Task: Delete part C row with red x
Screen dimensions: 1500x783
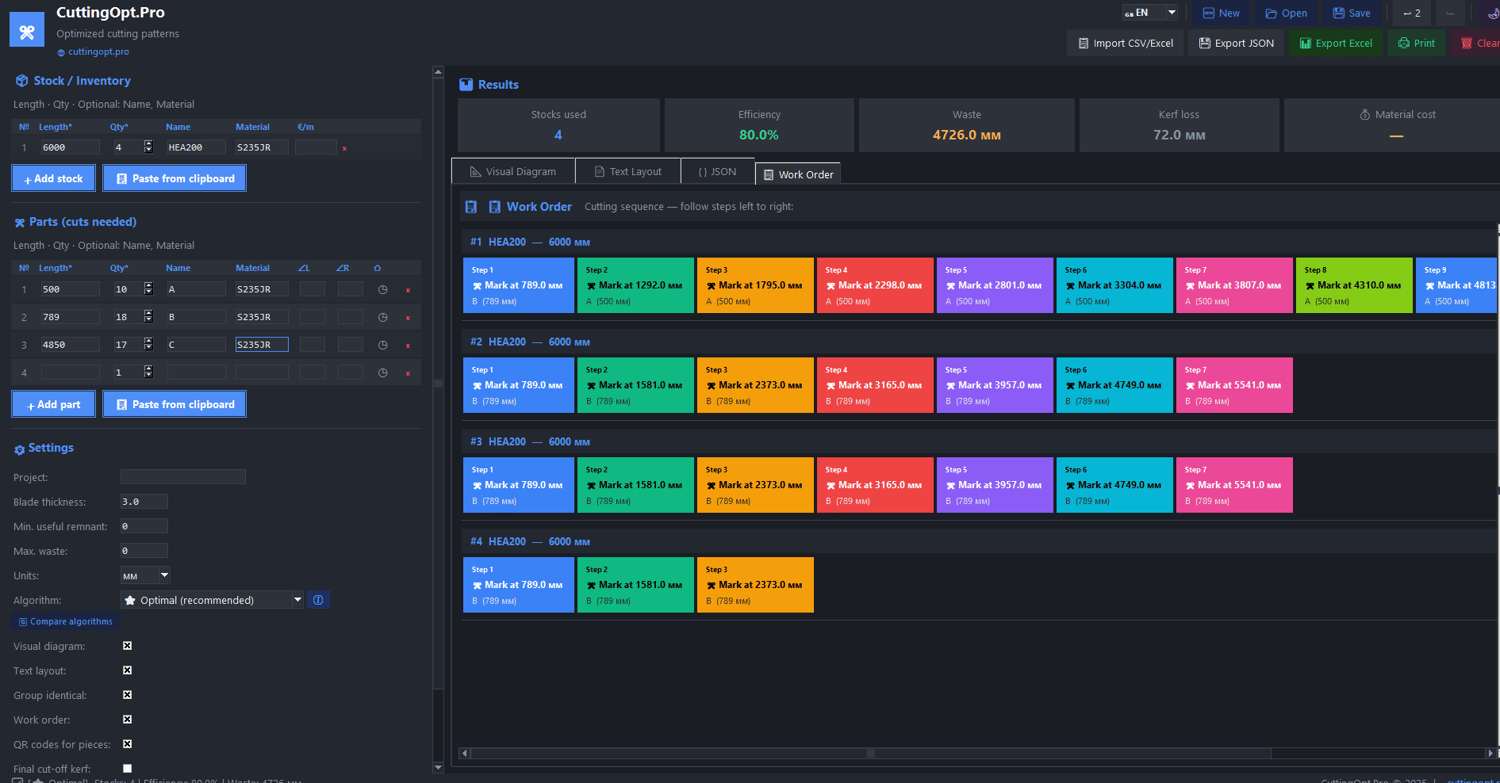Action: pyautogui.click(x=408, y=345)
